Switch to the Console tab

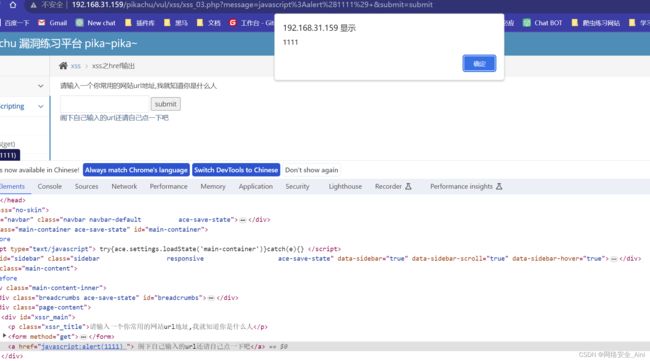click(50, 187)
